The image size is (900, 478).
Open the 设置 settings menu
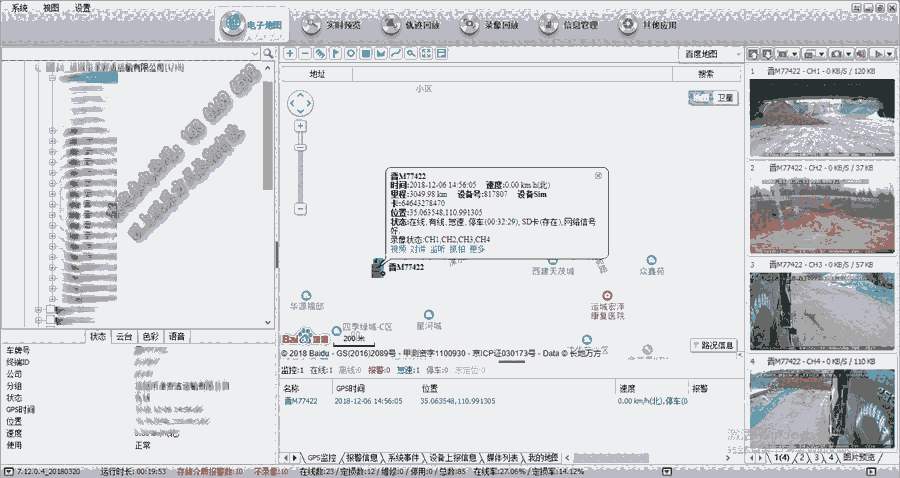click(x=82, y=7)
